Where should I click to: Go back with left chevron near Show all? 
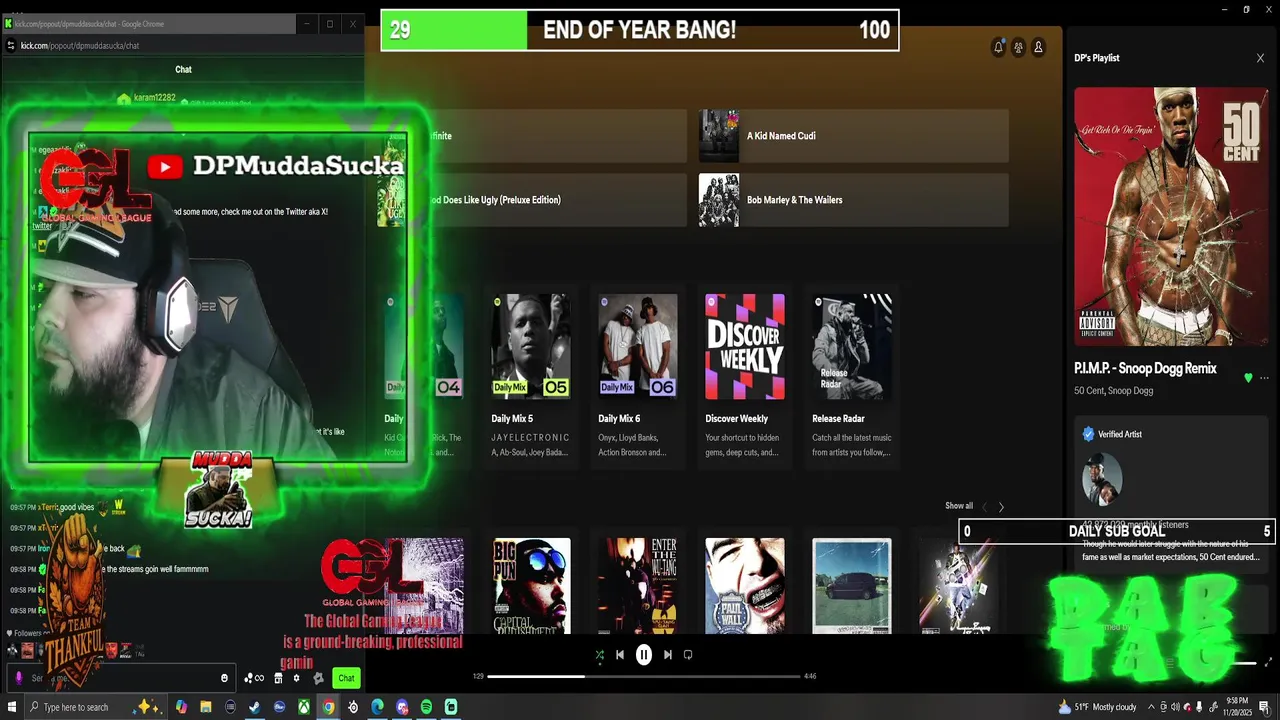(984, 507)
